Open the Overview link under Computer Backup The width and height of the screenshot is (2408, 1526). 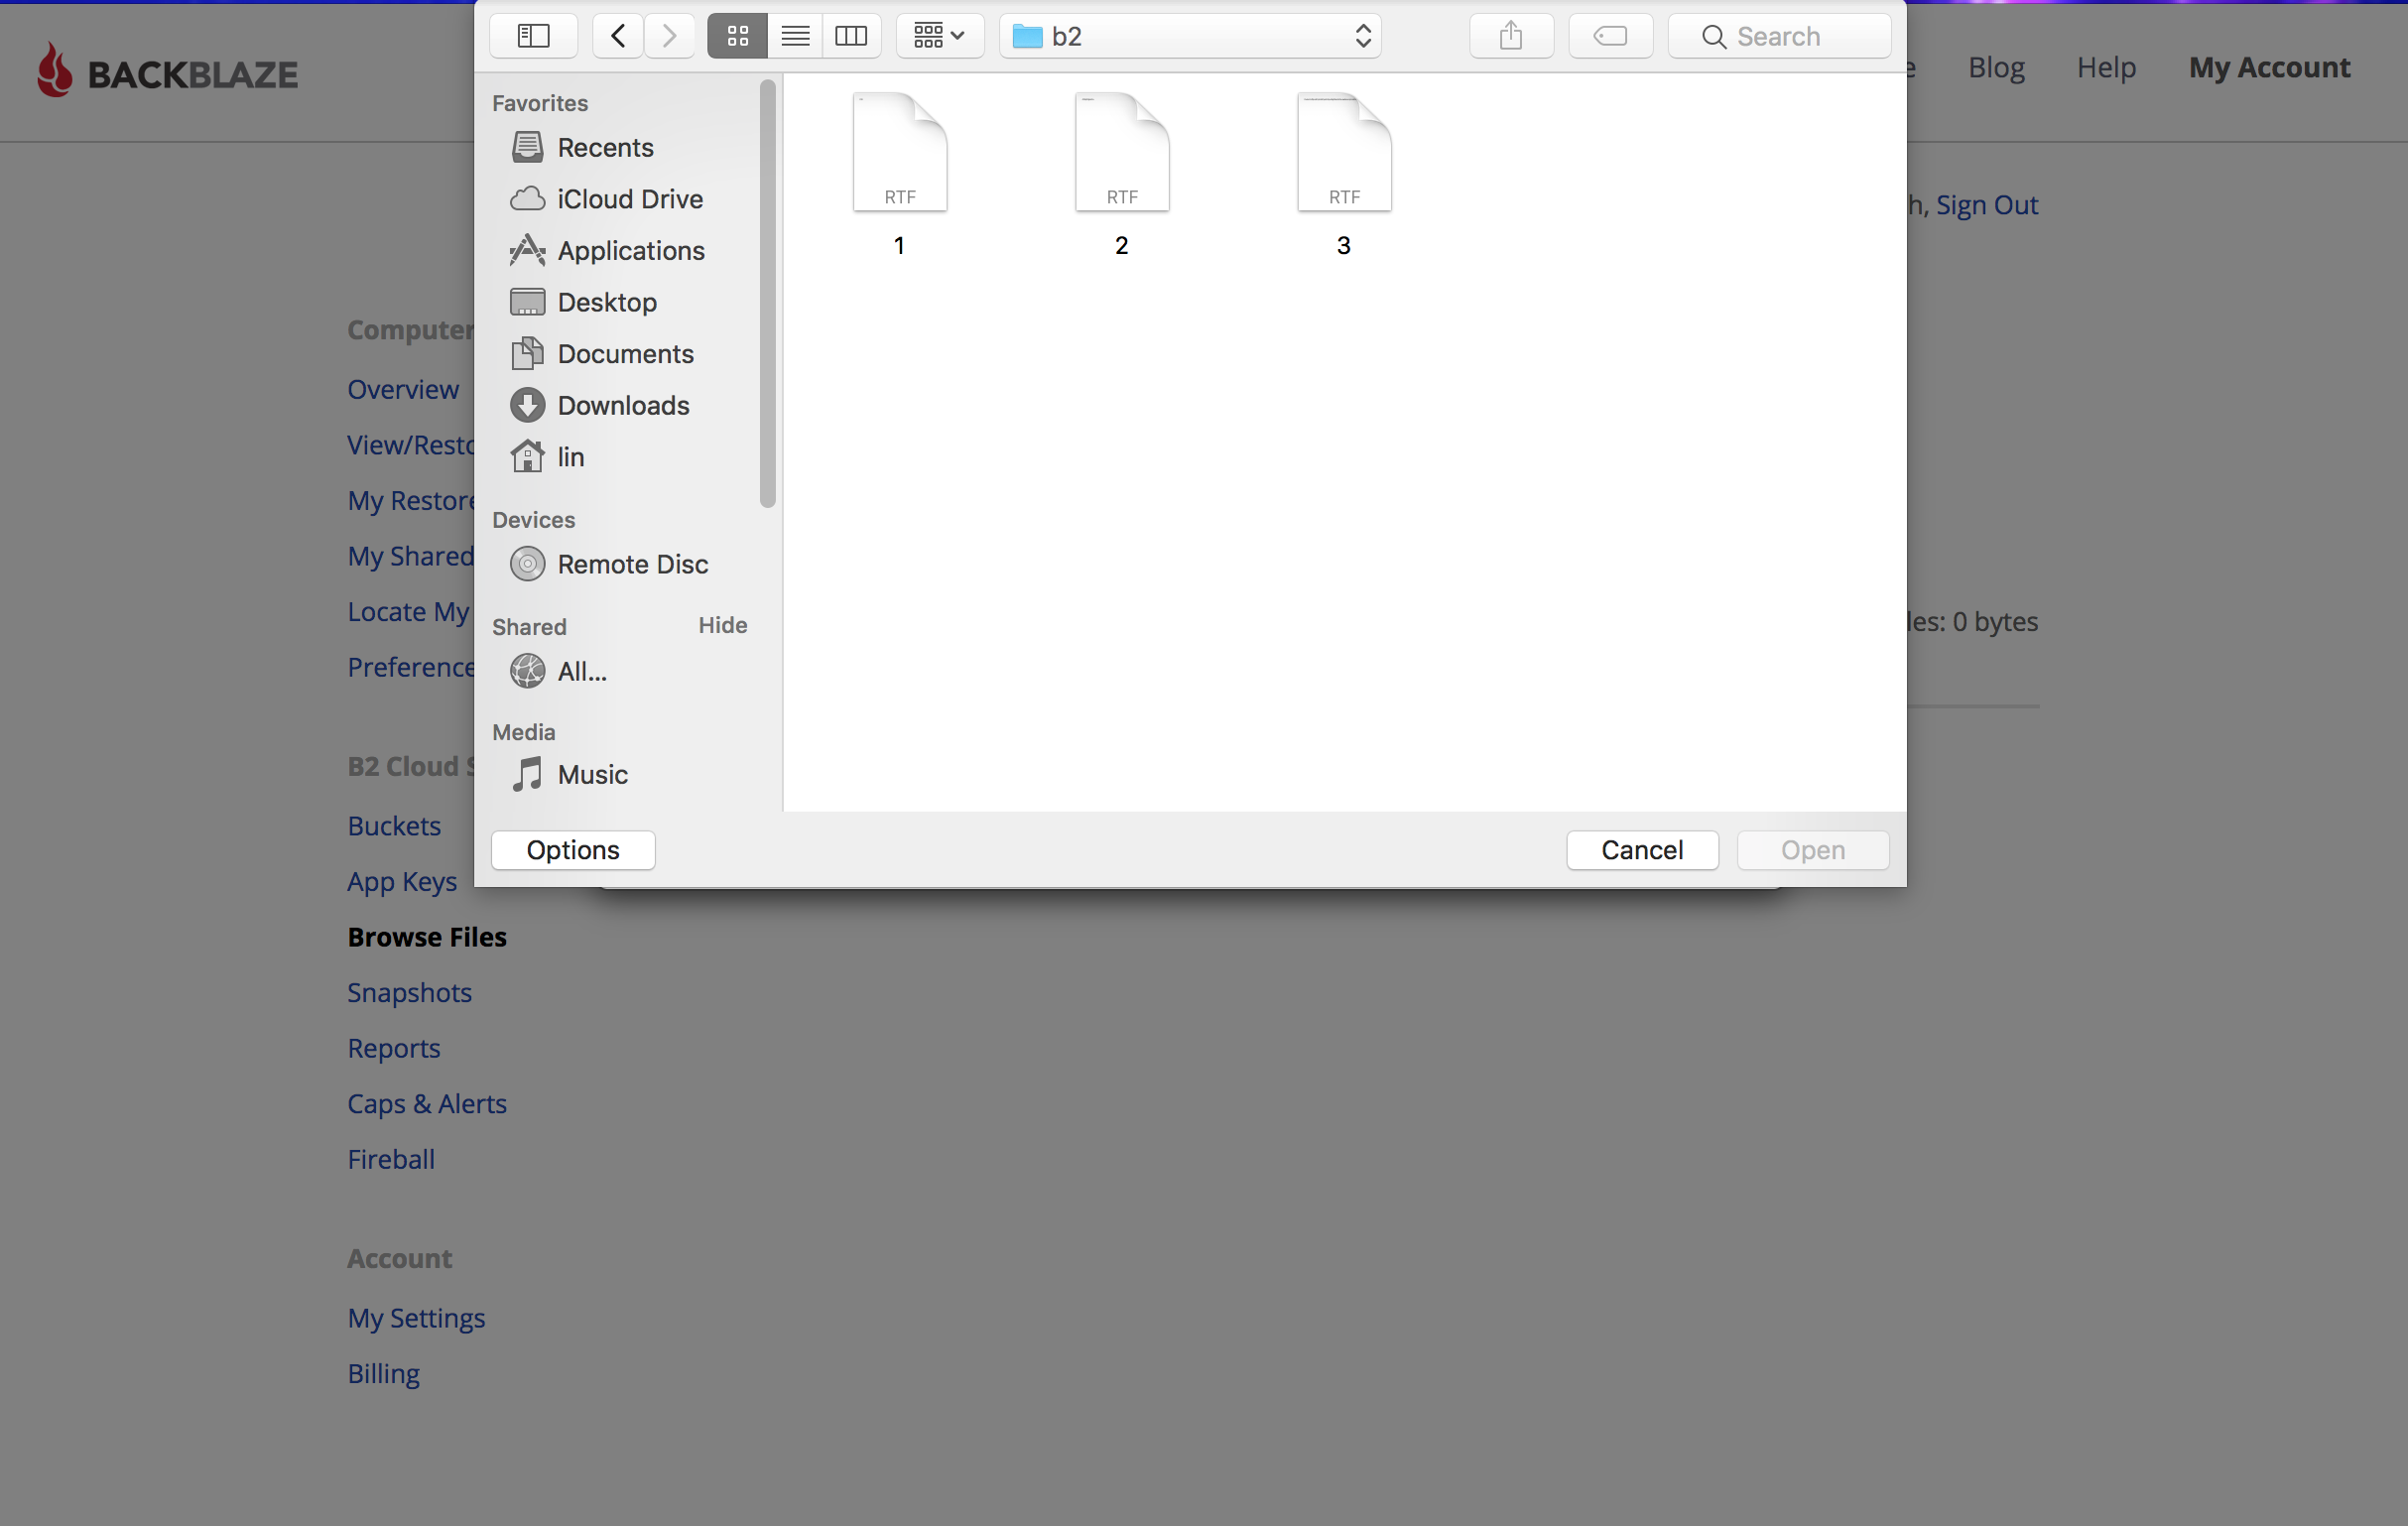403,390
